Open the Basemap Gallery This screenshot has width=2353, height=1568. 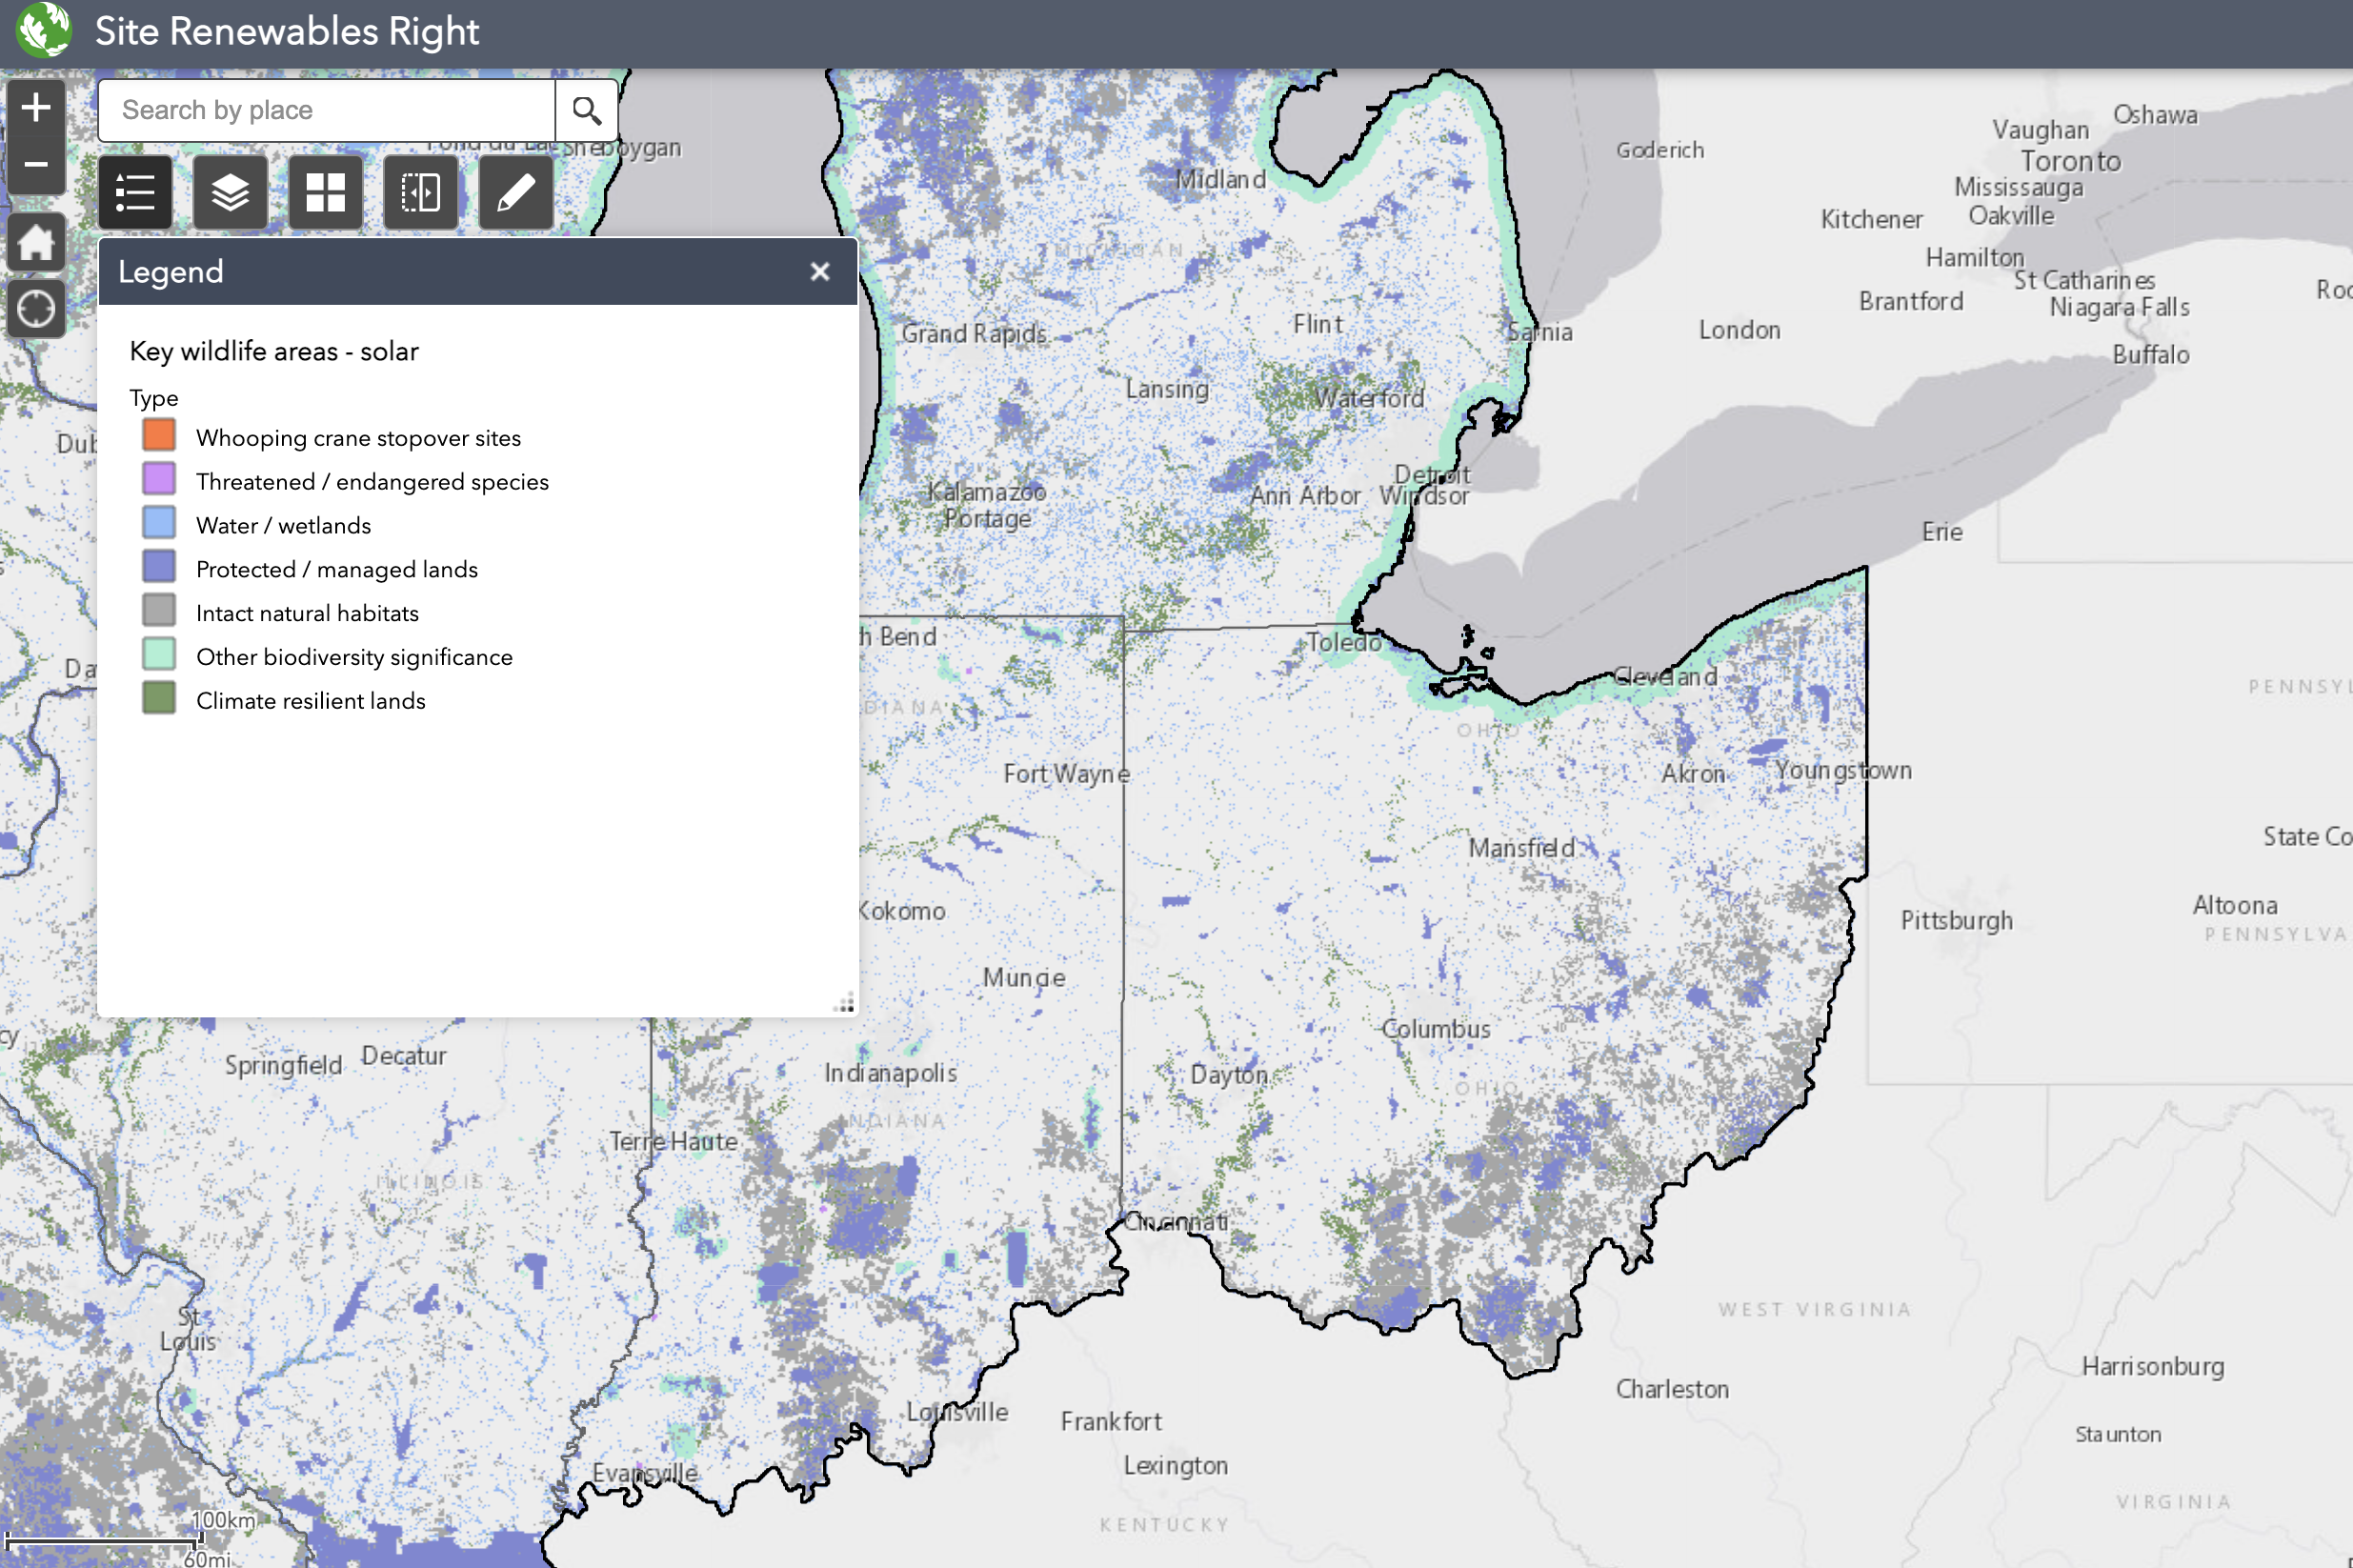325,191
